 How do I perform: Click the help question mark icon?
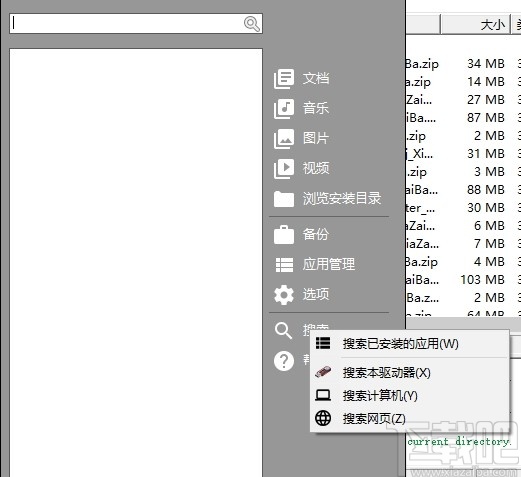(x=284, y=361)
